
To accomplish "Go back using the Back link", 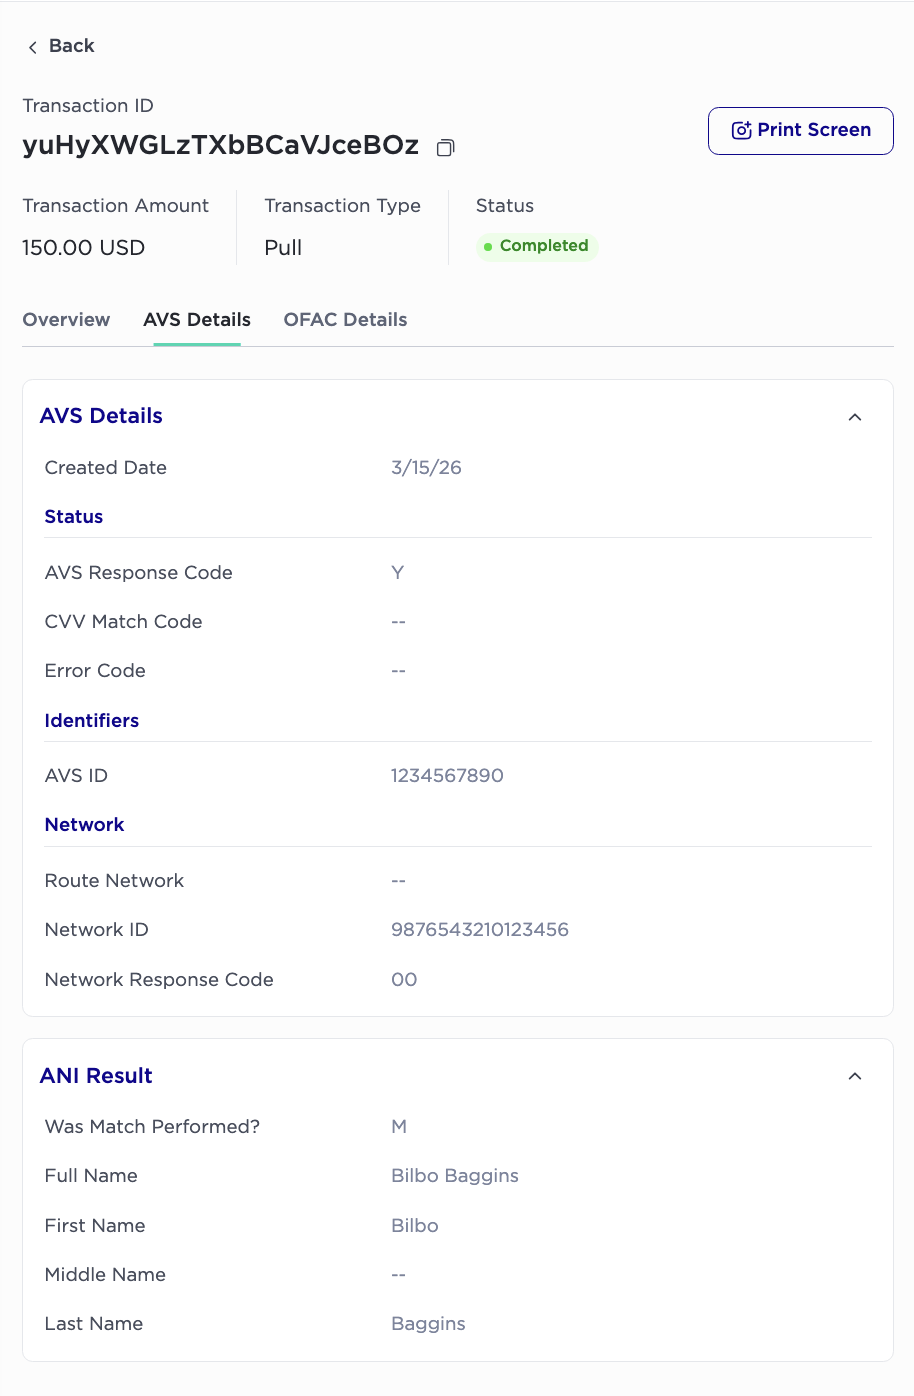I will coord(61,46).
